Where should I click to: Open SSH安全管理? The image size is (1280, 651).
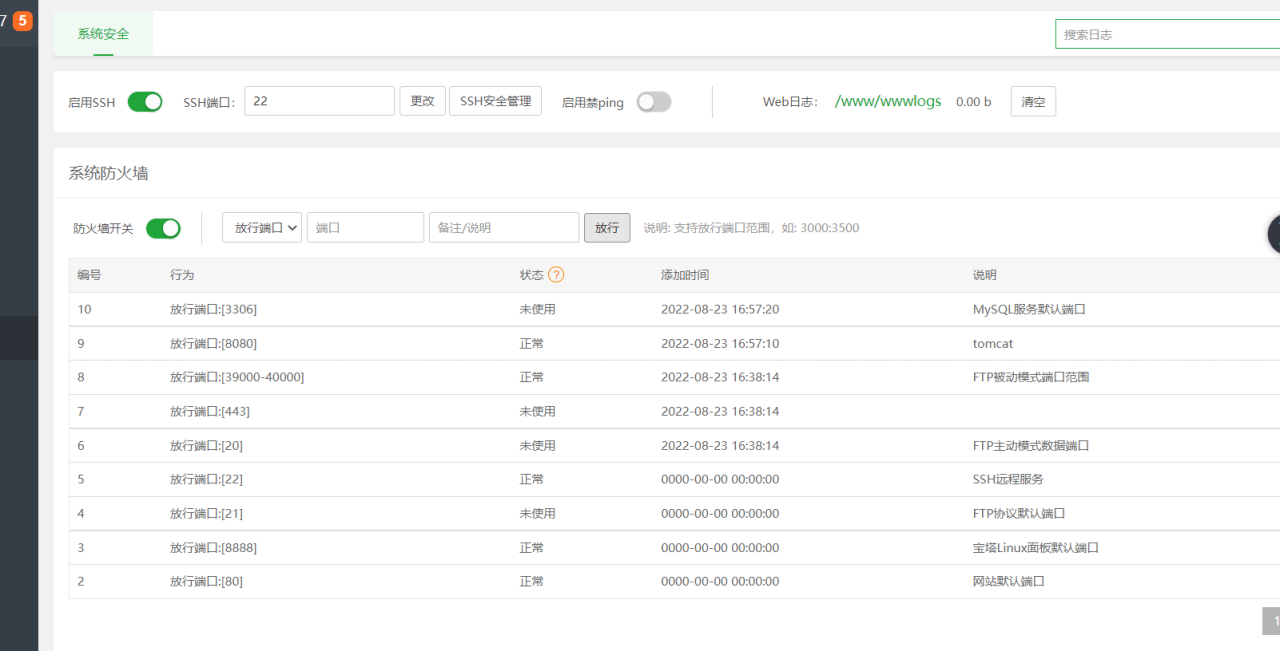[x=495, y=101]
